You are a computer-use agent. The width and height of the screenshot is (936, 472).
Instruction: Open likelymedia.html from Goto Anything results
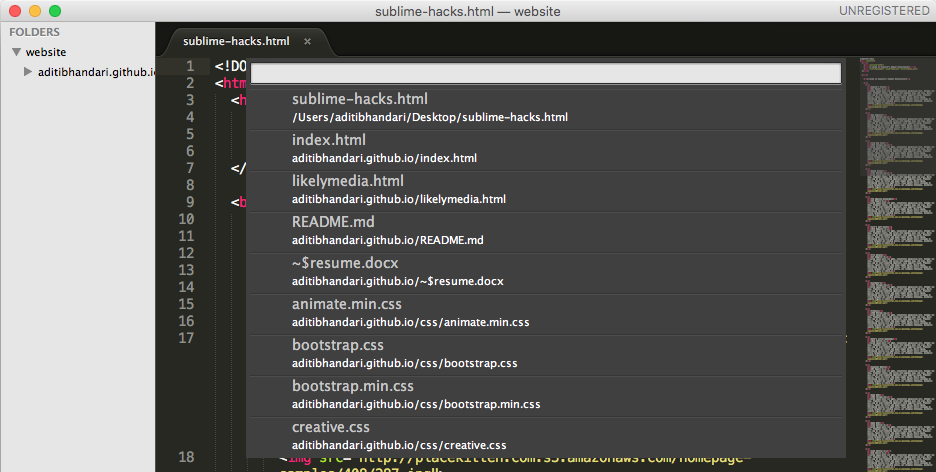coord(546,191)
